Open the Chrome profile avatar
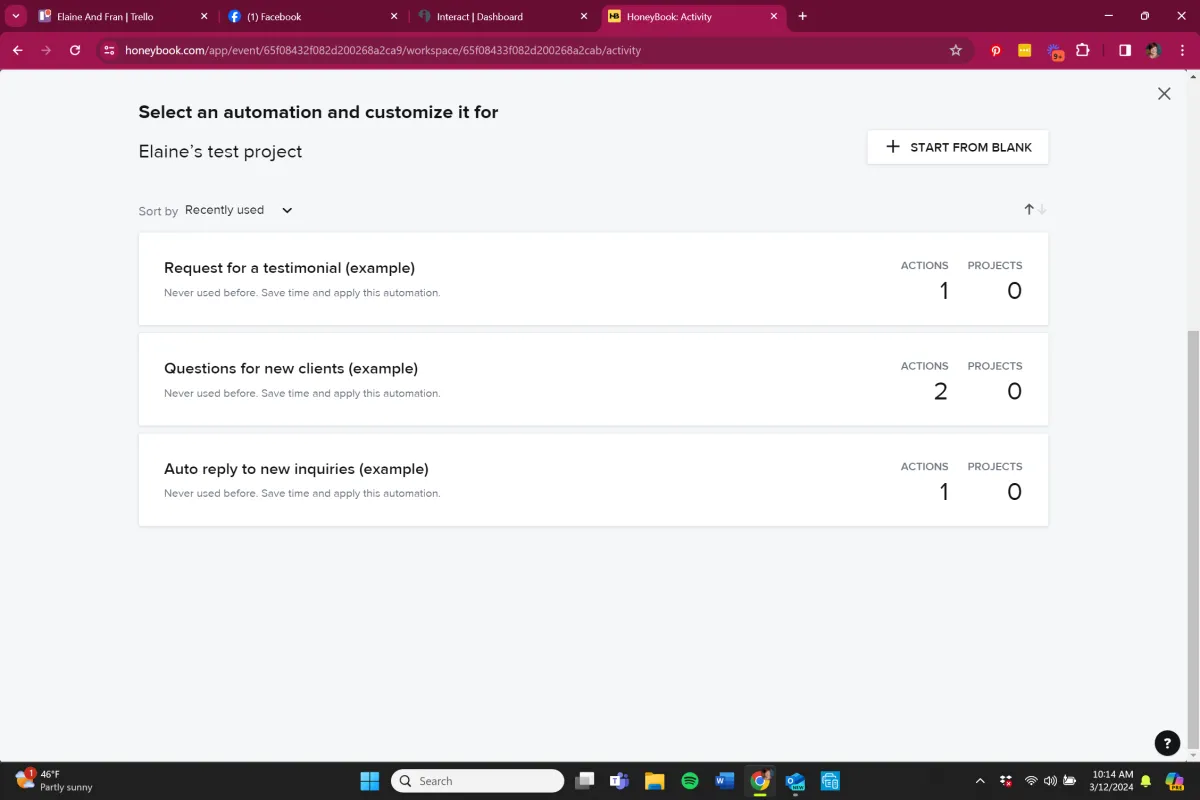Viewport: 1200px width, 800px height. click(x=1153, y=50)
